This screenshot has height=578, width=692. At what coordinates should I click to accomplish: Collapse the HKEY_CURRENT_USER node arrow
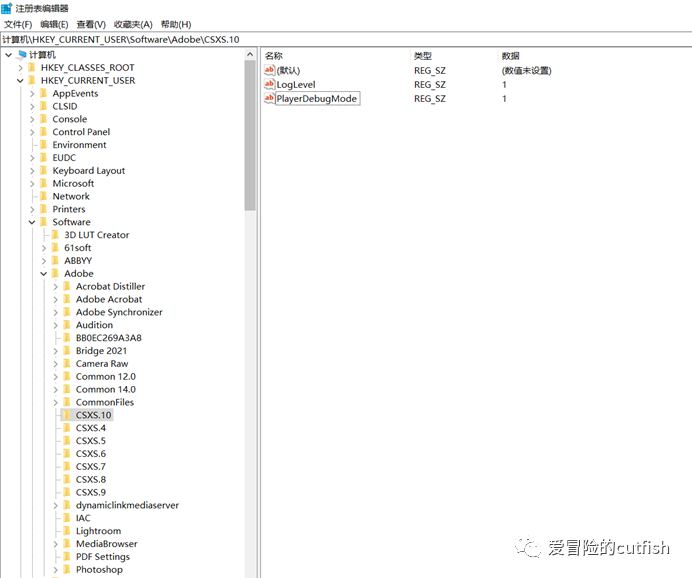(x=20, y=80)
